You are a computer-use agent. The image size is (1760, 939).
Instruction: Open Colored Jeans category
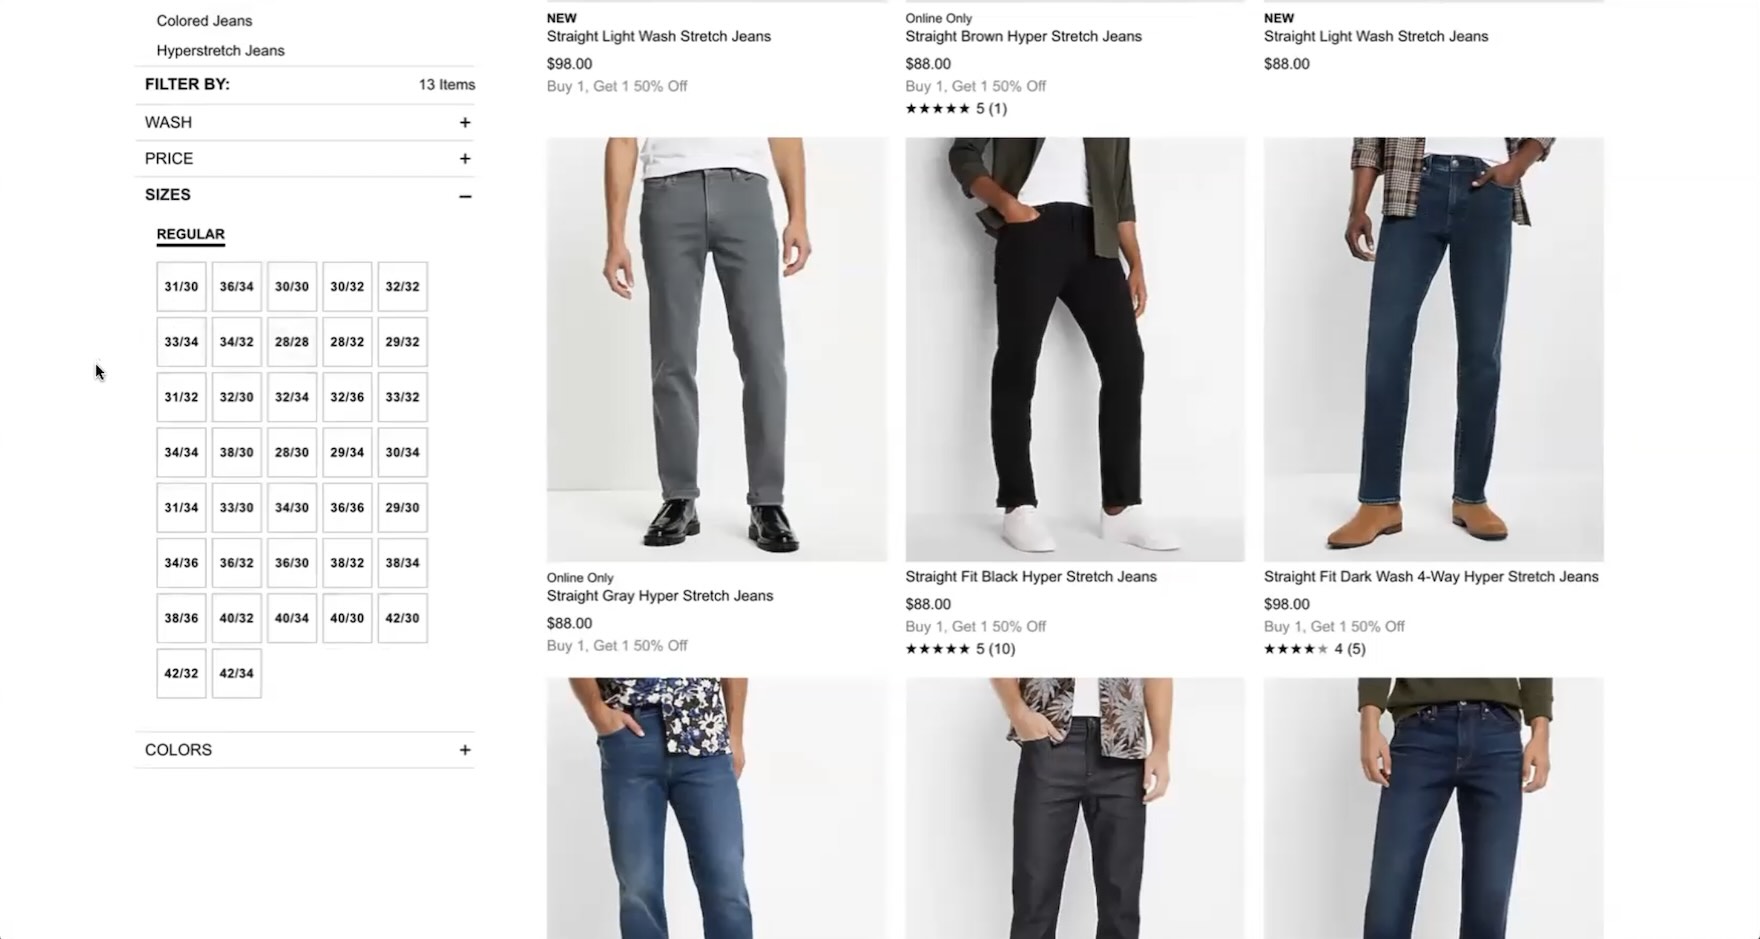(204, 21)
